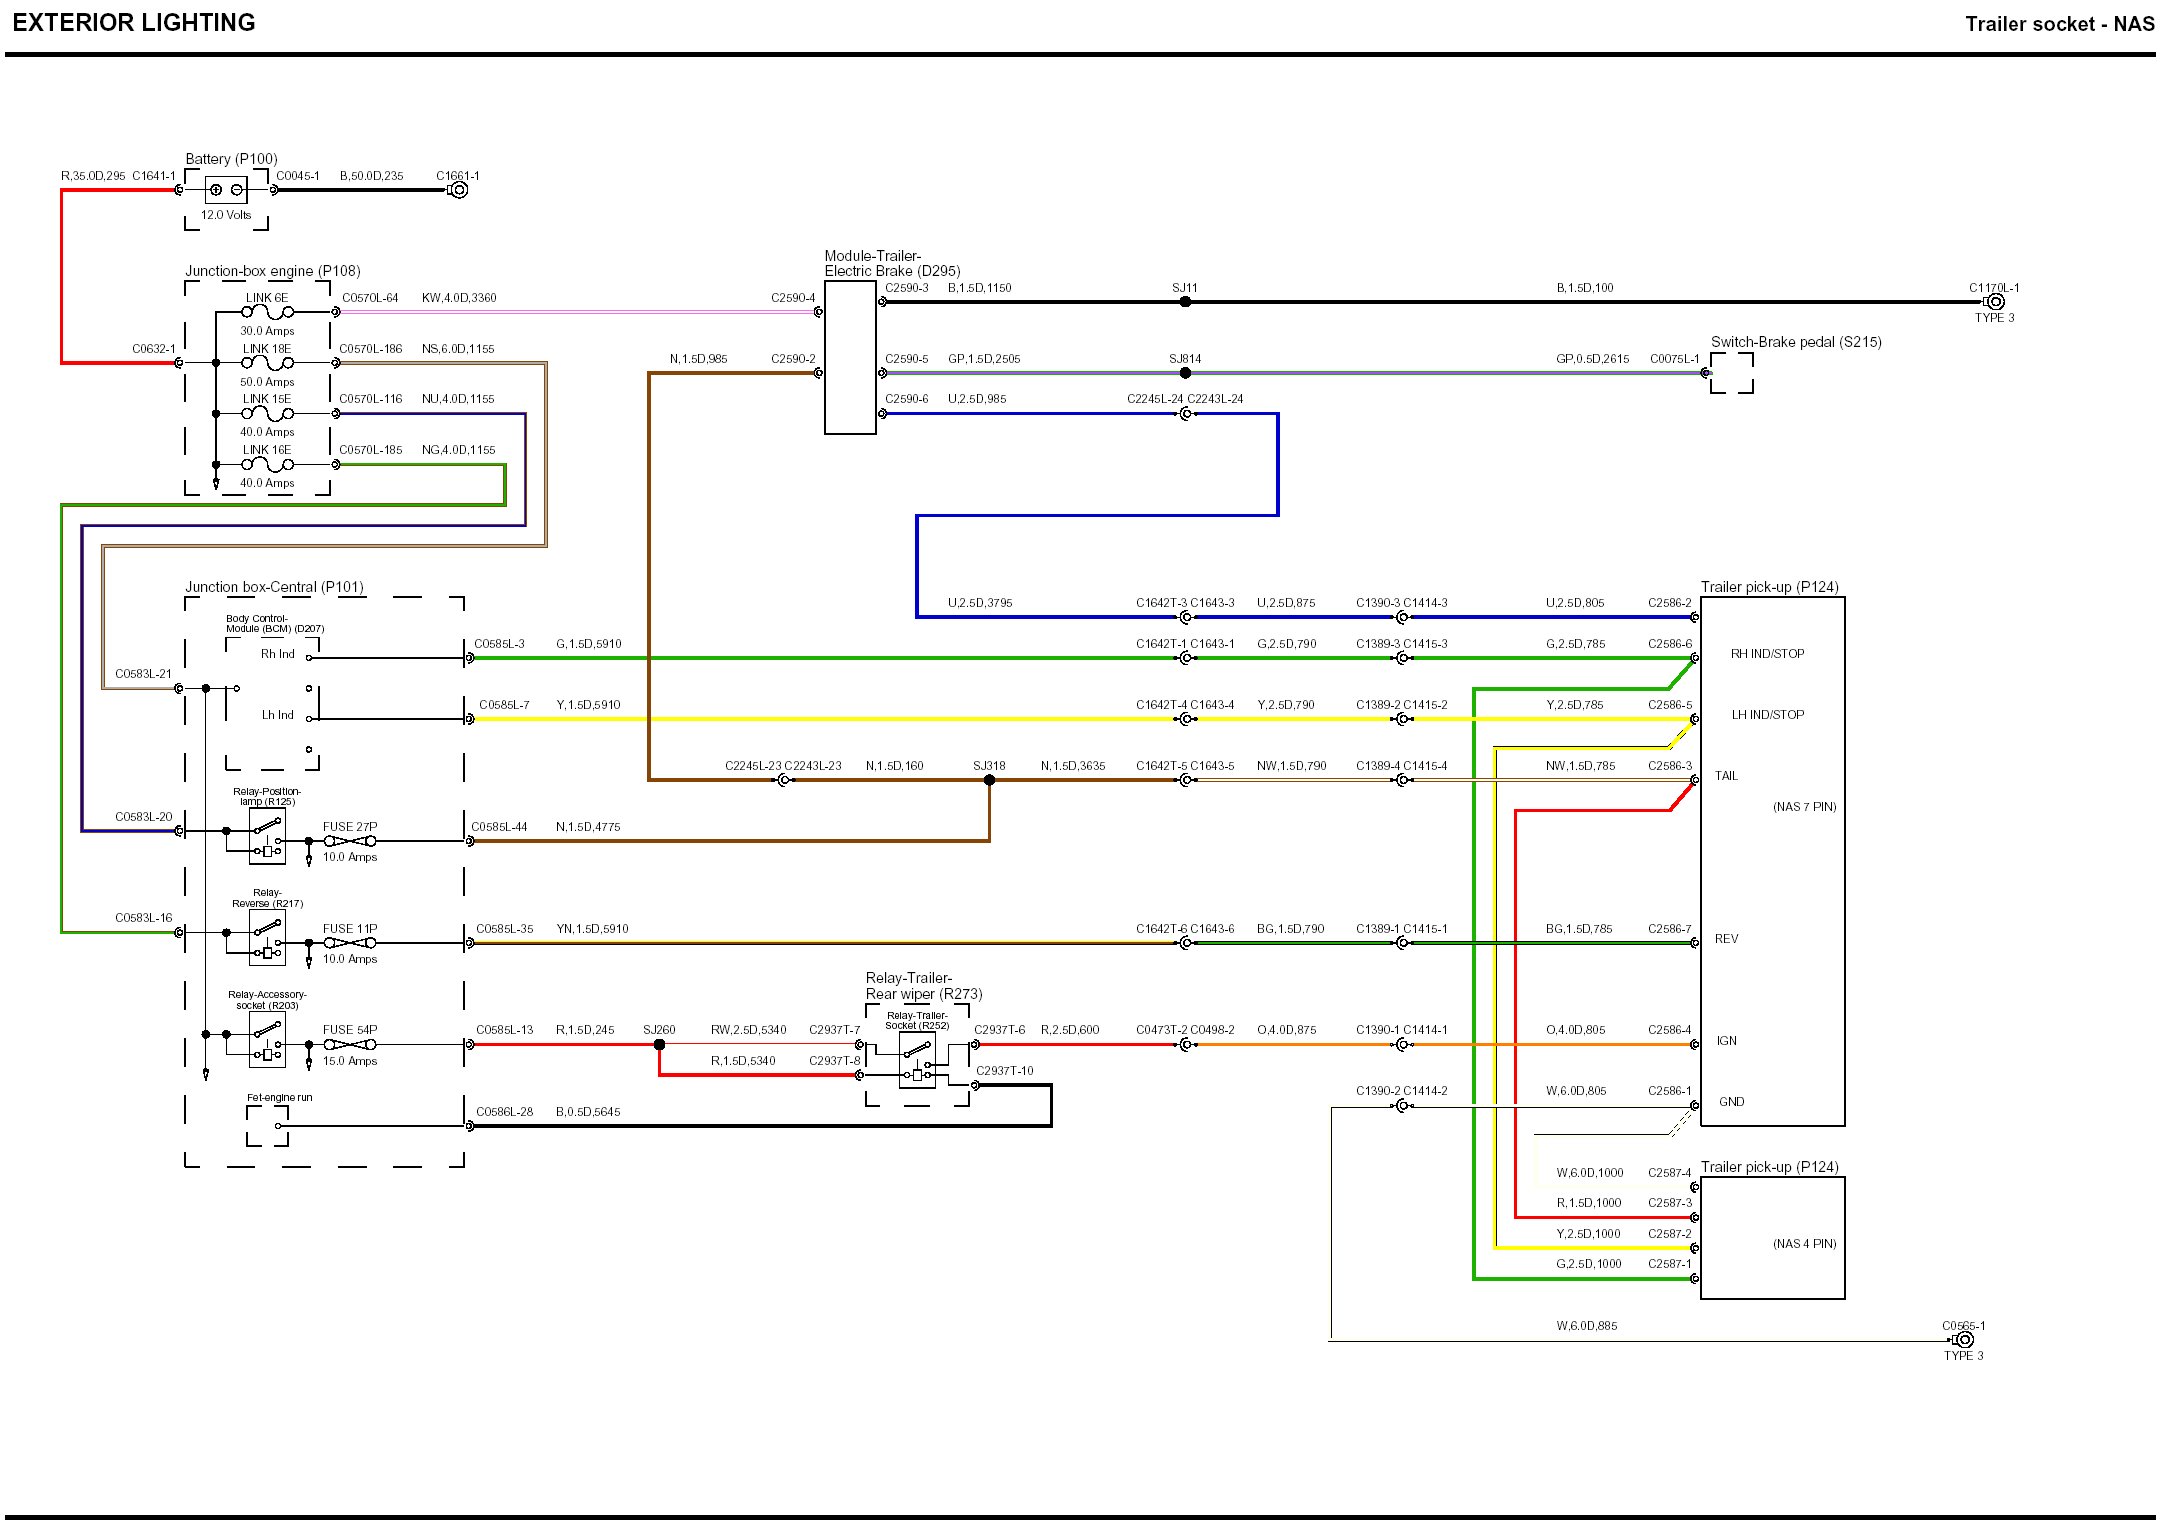Click the SJ814 splice on GP wire
The width and height of the screenshot is (2168, 1531).
point(1185,373)
